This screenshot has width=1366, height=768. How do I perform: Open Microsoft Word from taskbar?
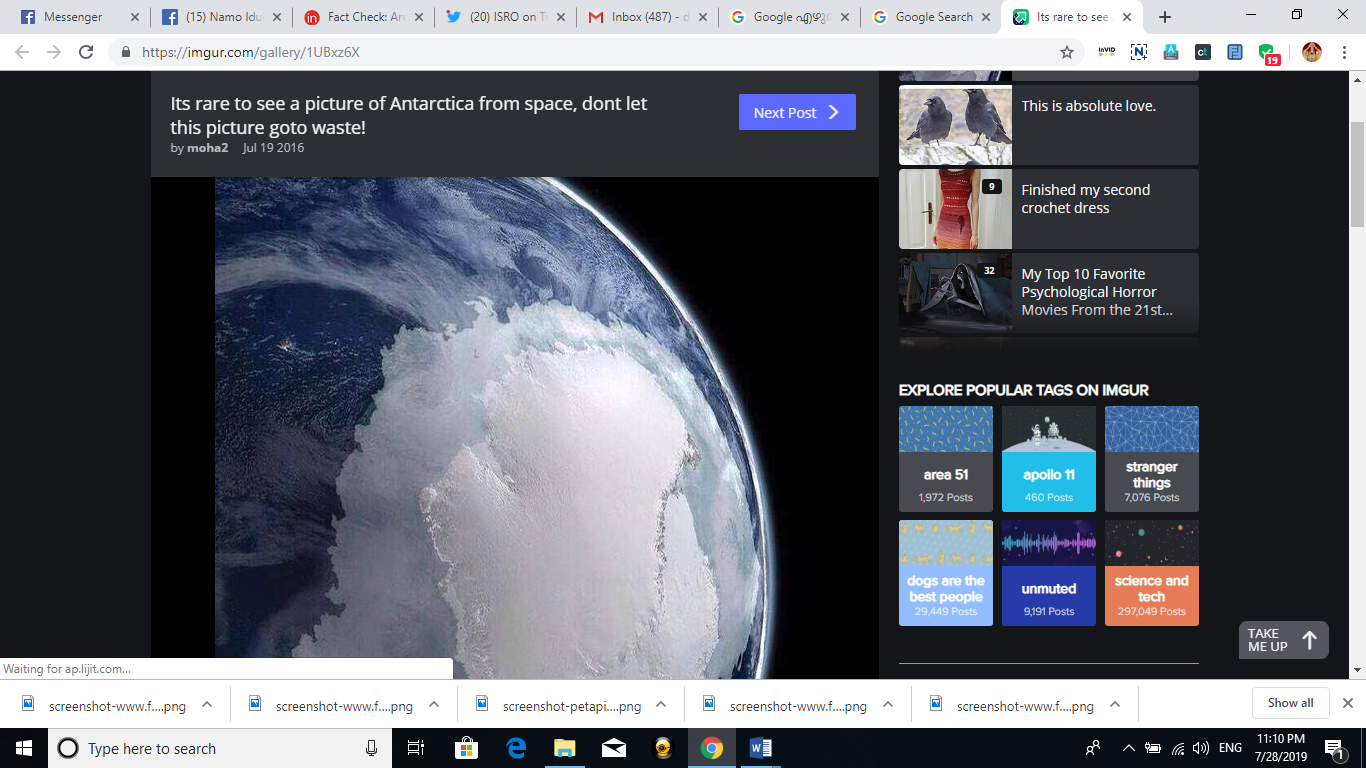click(x=760, y=748)
